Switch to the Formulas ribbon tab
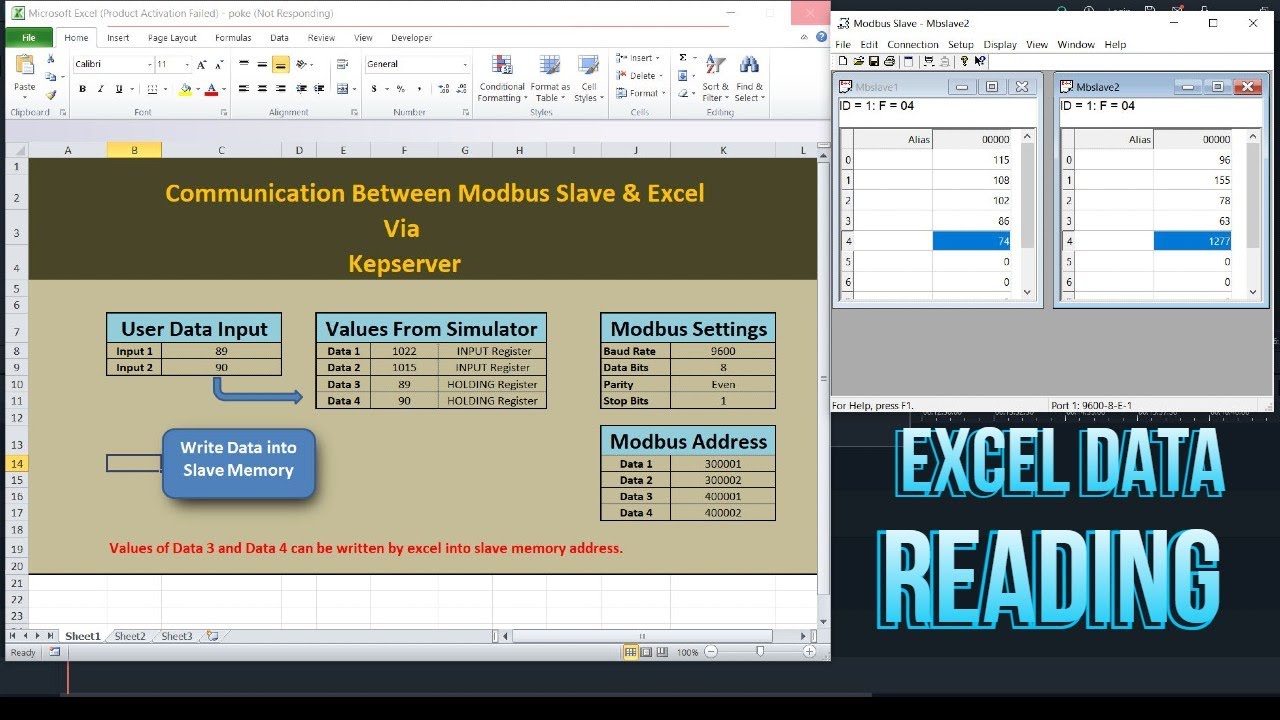1280x720 pixels. pos(233,38)
